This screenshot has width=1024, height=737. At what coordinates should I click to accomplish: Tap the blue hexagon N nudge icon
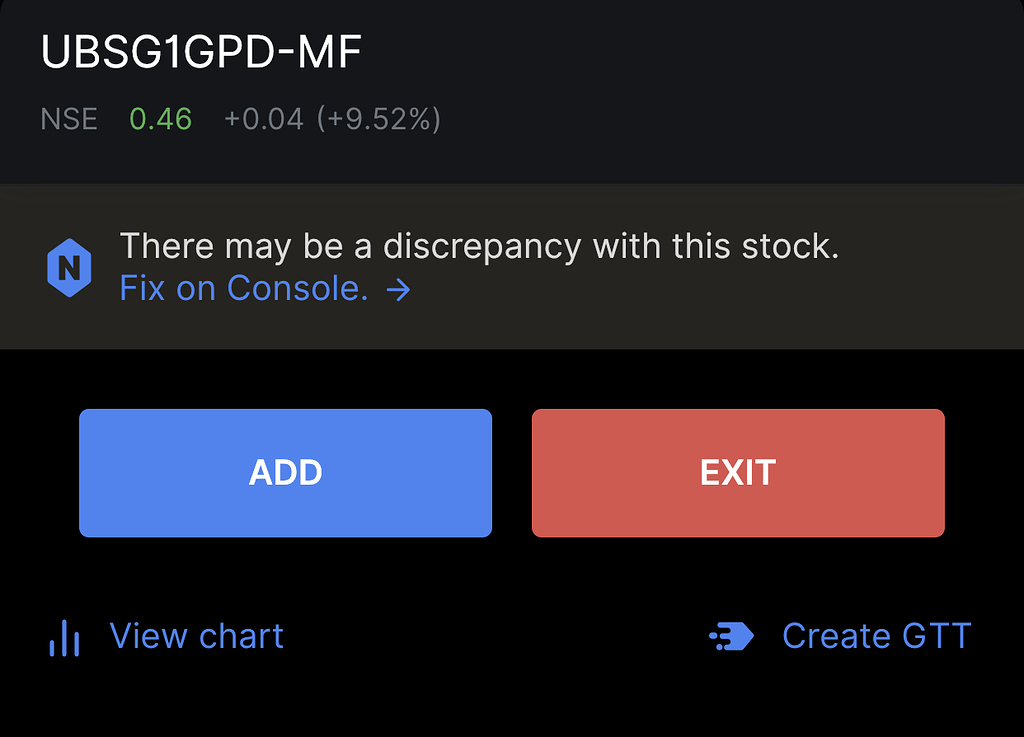click(69, 268)
